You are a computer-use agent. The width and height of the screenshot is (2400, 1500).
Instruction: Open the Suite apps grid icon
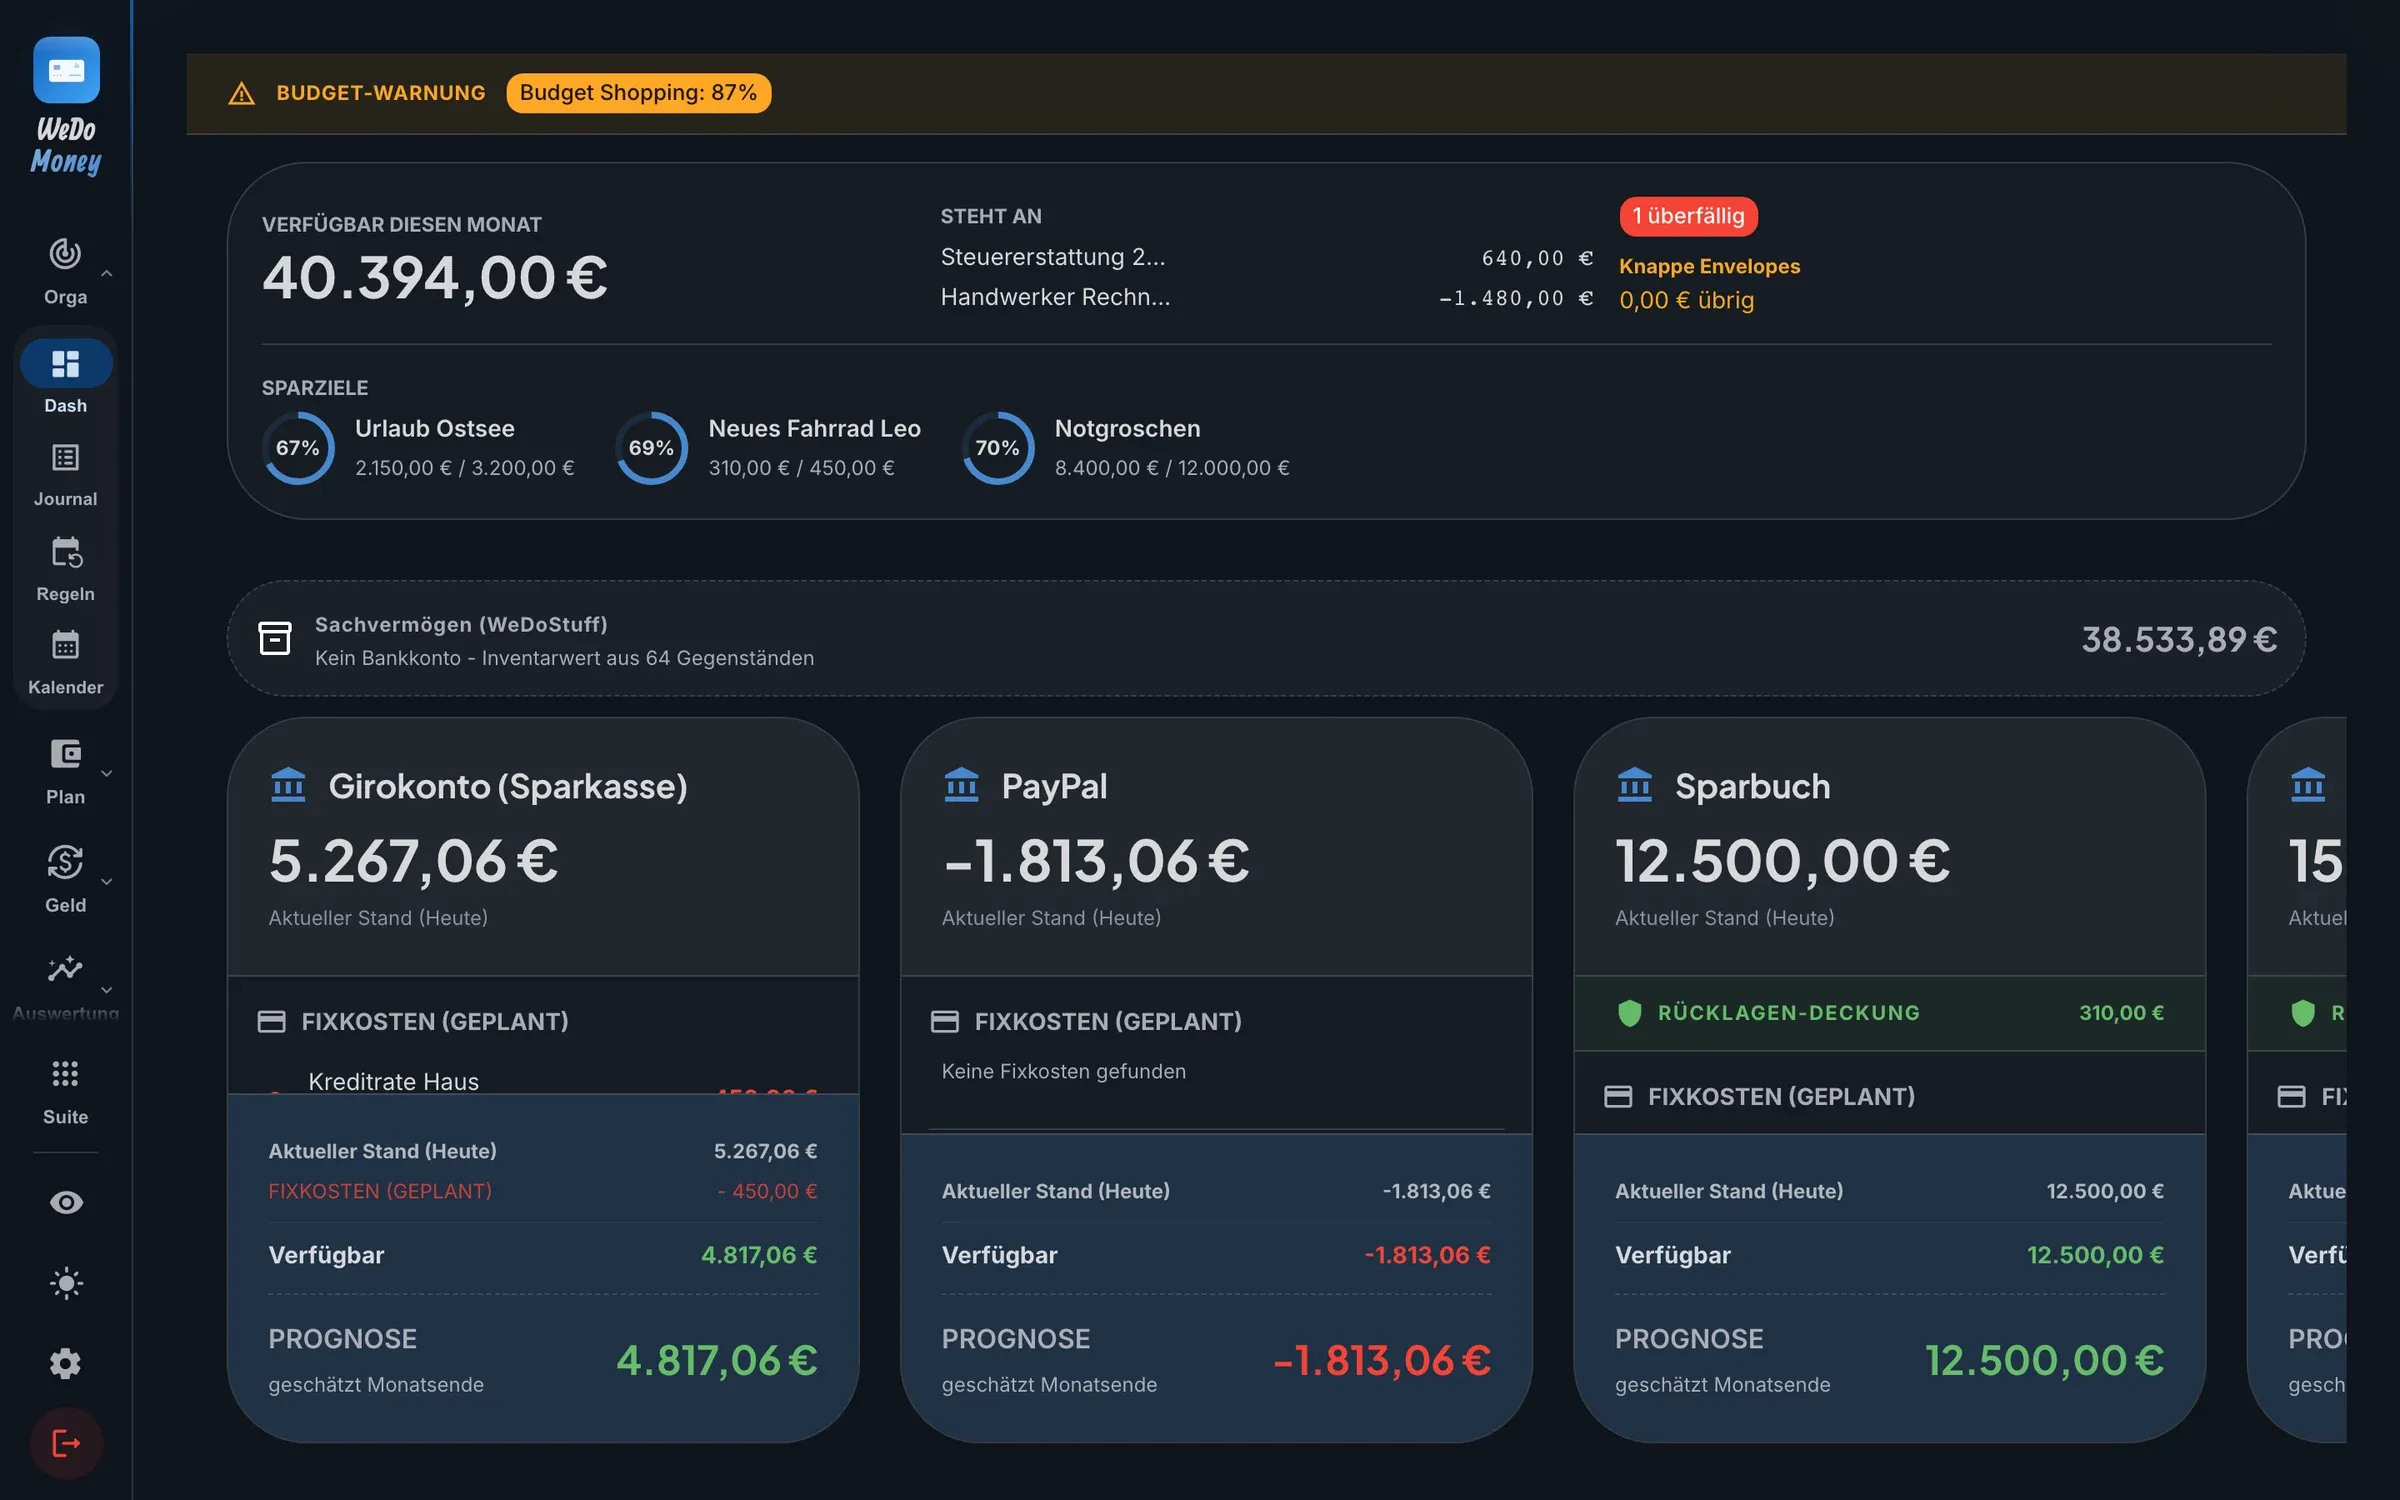(x=65, y=1074)
